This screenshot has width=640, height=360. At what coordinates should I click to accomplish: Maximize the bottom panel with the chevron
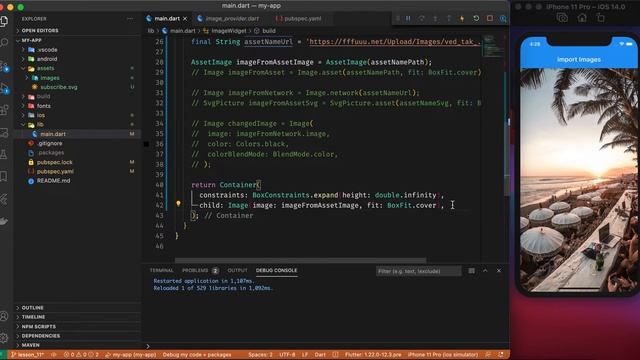tap(485, 271)
